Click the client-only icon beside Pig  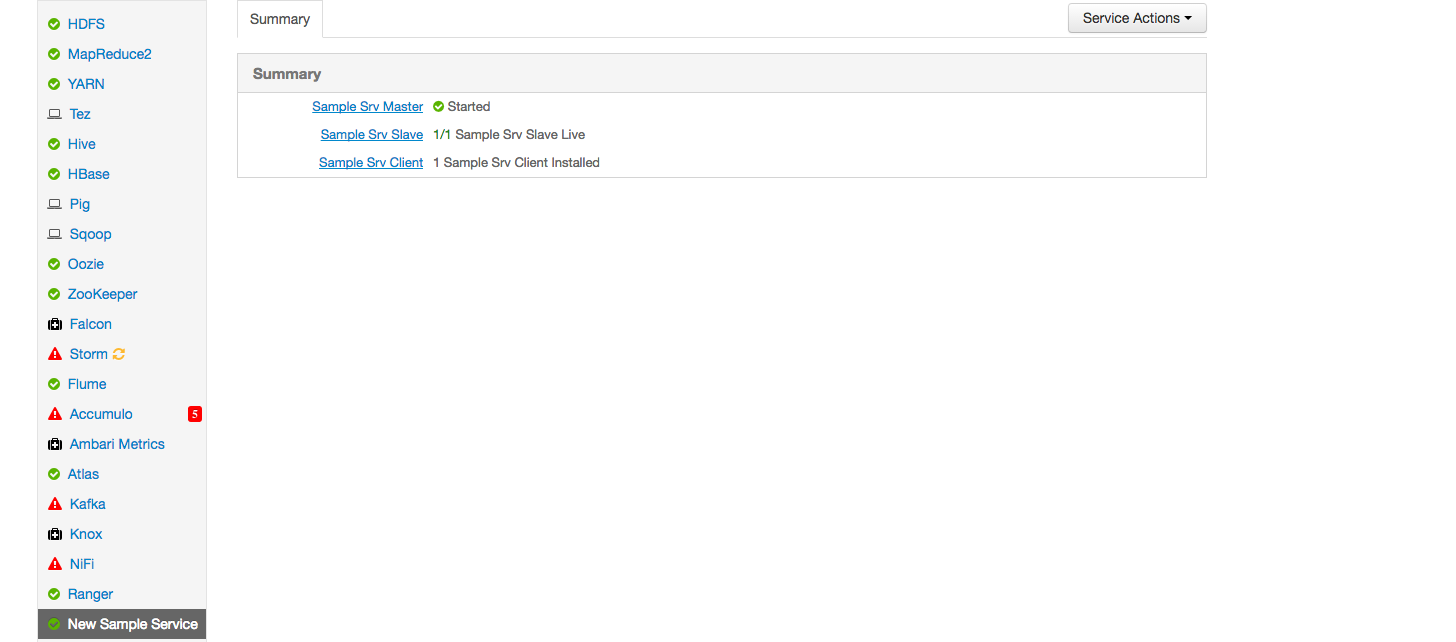pos(54,204)
